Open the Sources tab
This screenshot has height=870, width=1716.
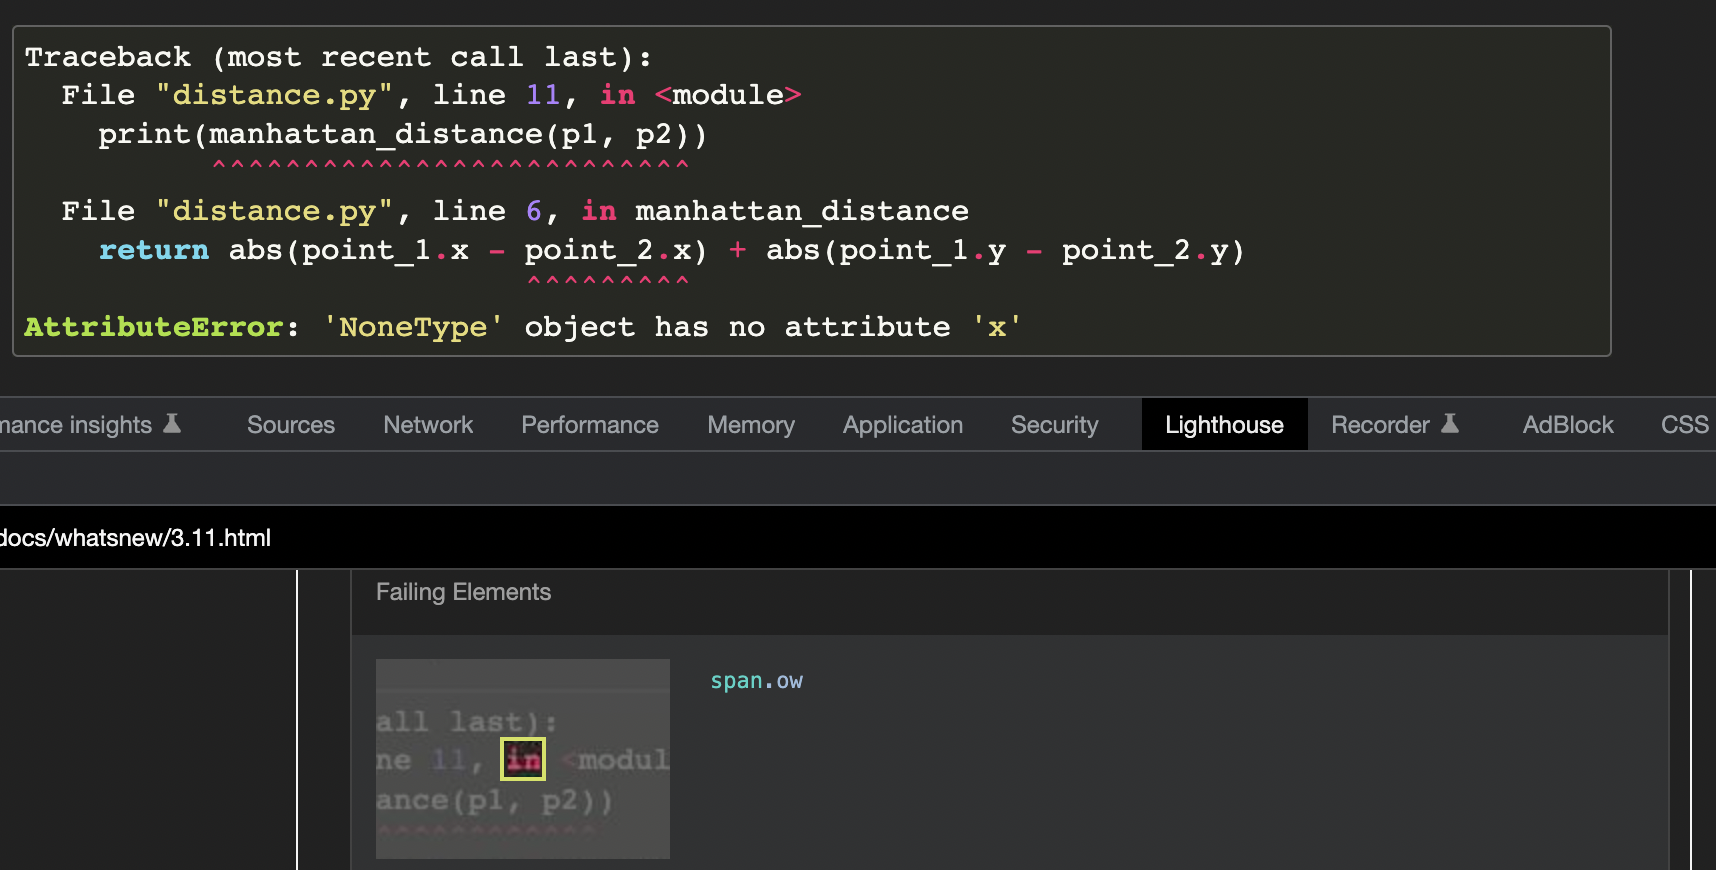coord(291,425)
